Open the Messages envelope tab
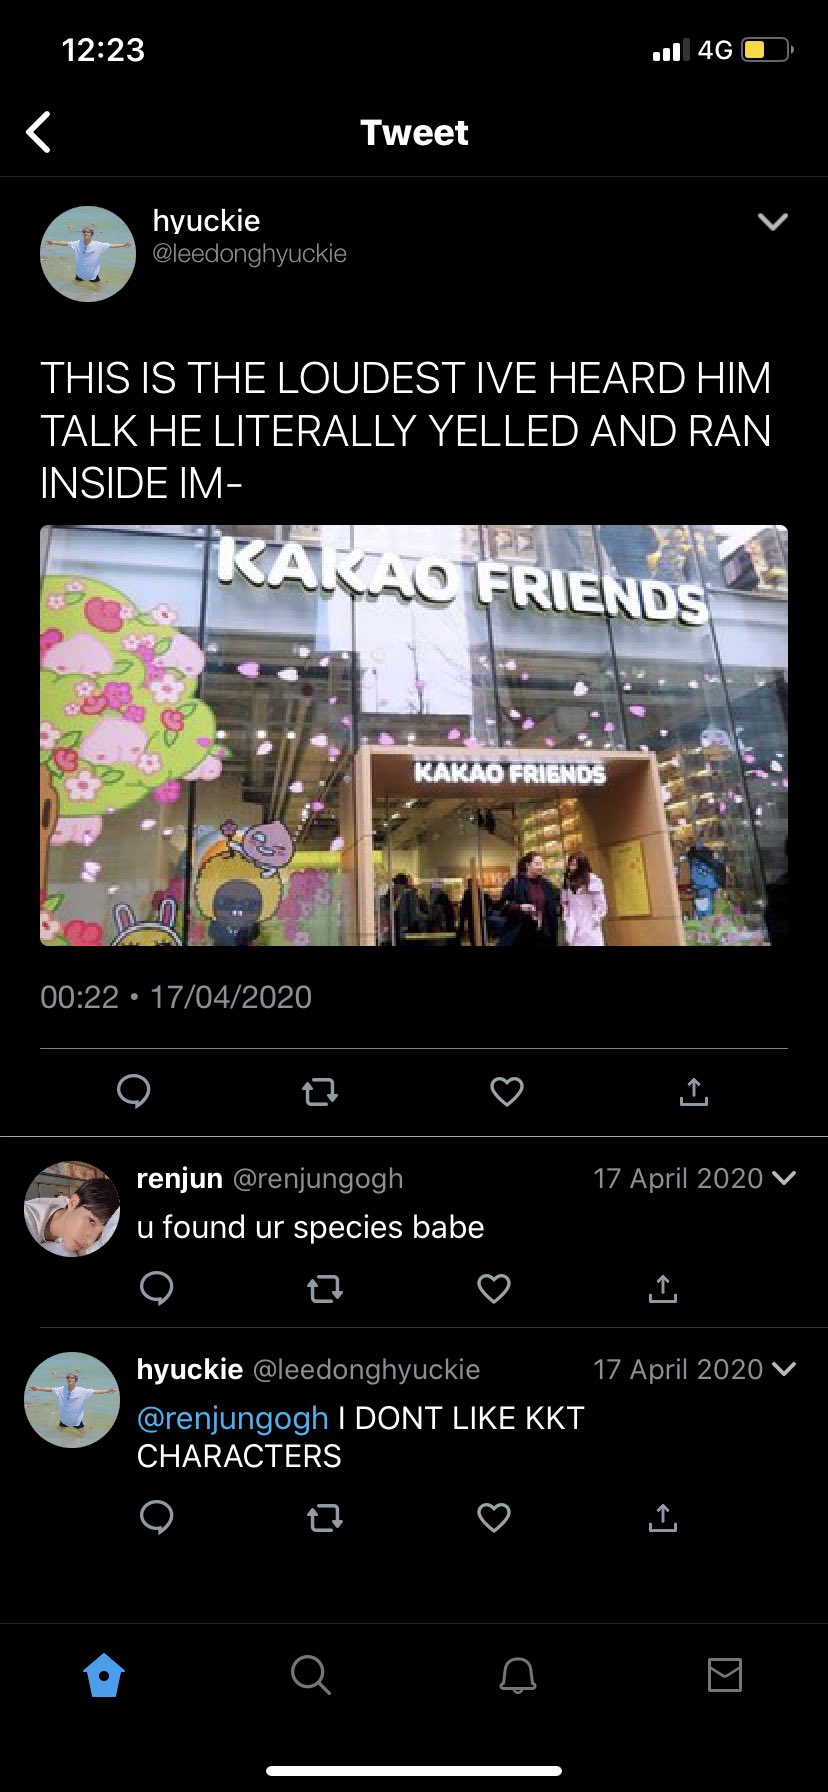This screenshot has width=828, height=1792. pyautogui.click(x=724, y=1674)
